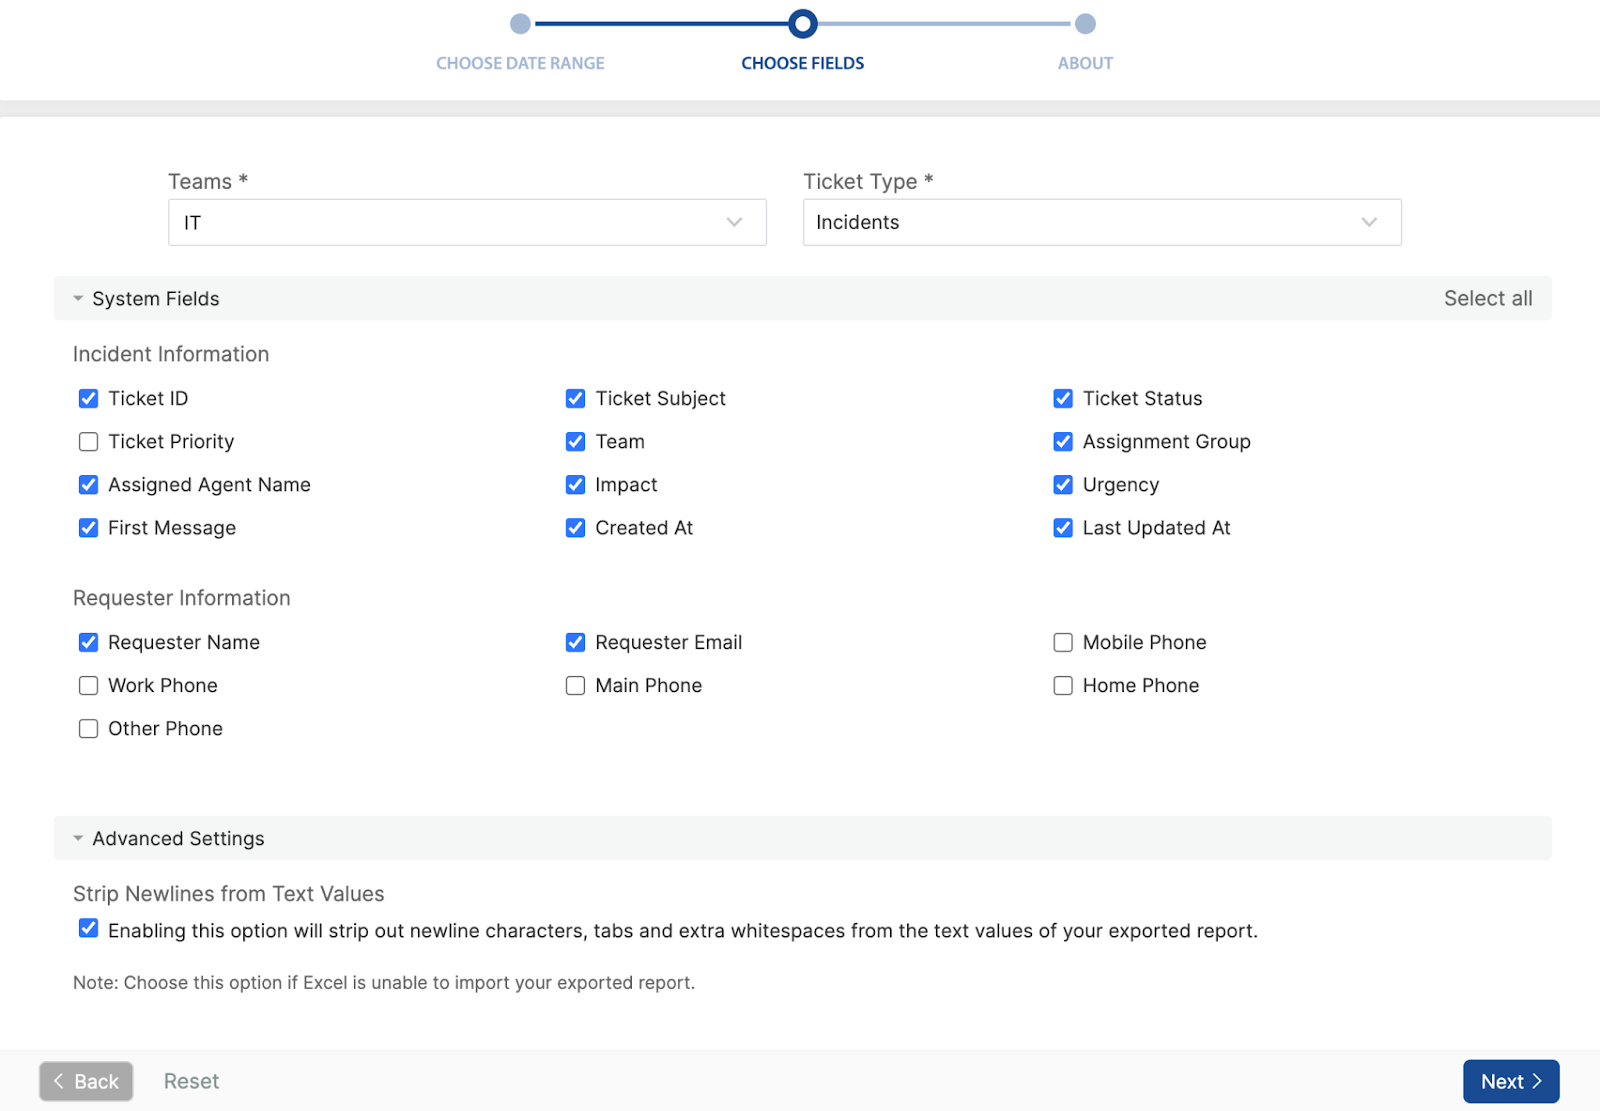1600x1111 pixels.
Task: Enable the Ticket Priority checkbox
Action: (88, 441)
